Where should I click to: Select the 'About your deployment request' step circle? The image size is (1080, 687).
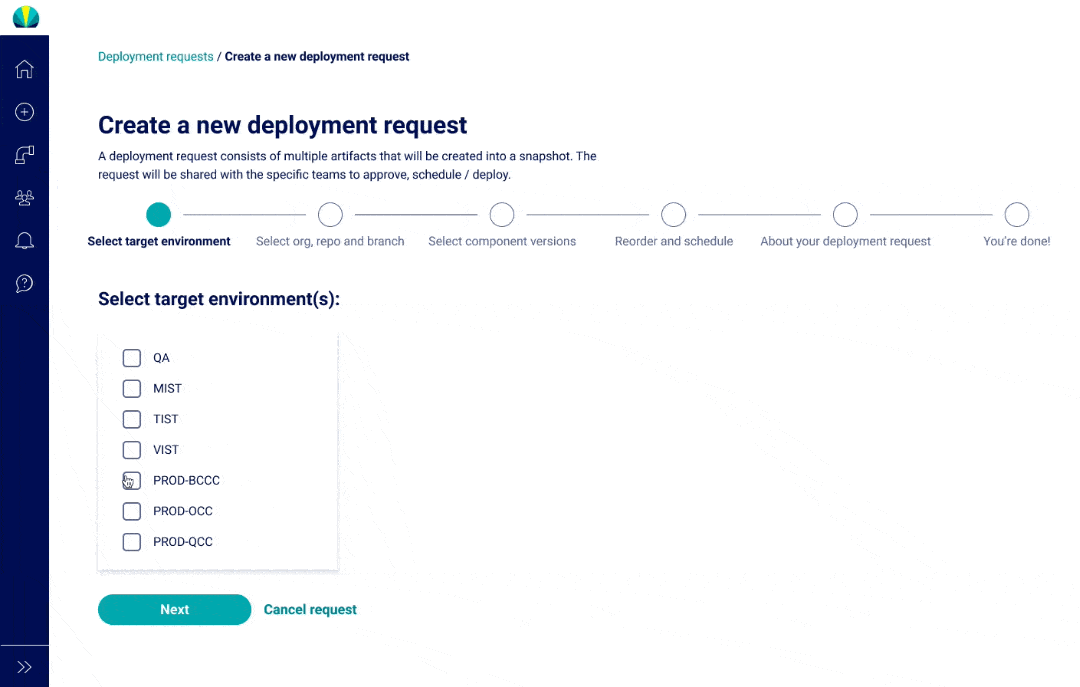[845, 214]
